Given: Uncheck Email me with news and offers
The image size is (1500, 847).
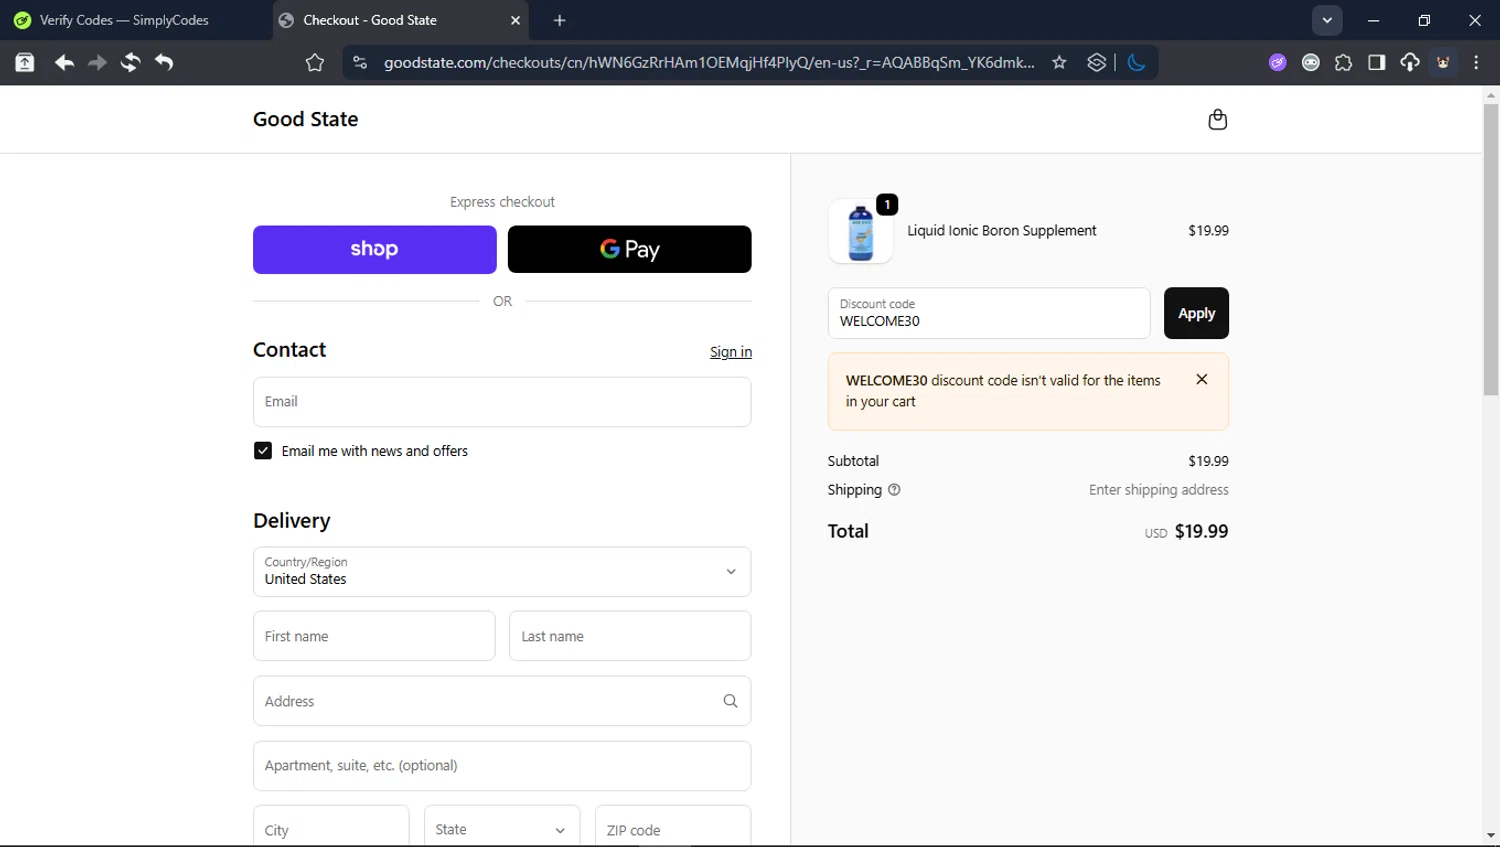Looking at the screenshot, I should pos(263,451).
